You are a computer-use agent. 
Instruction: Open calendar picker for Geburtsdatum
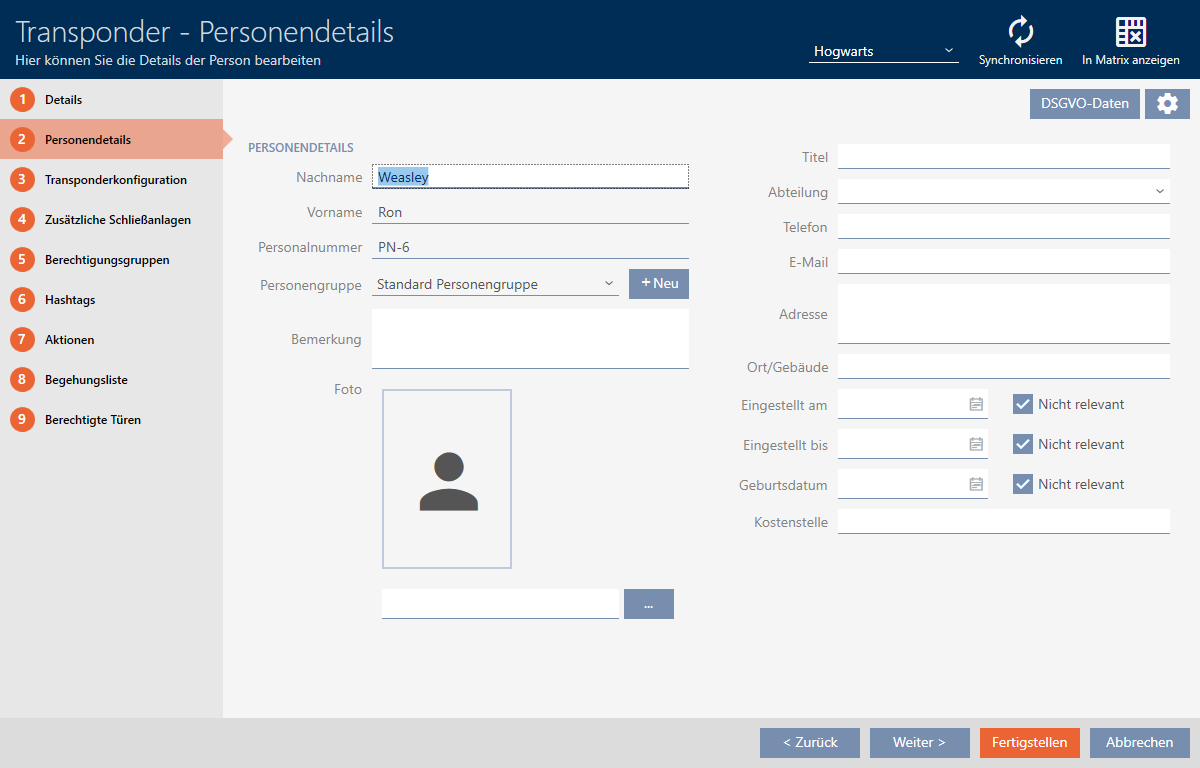(x=976, y=484)
